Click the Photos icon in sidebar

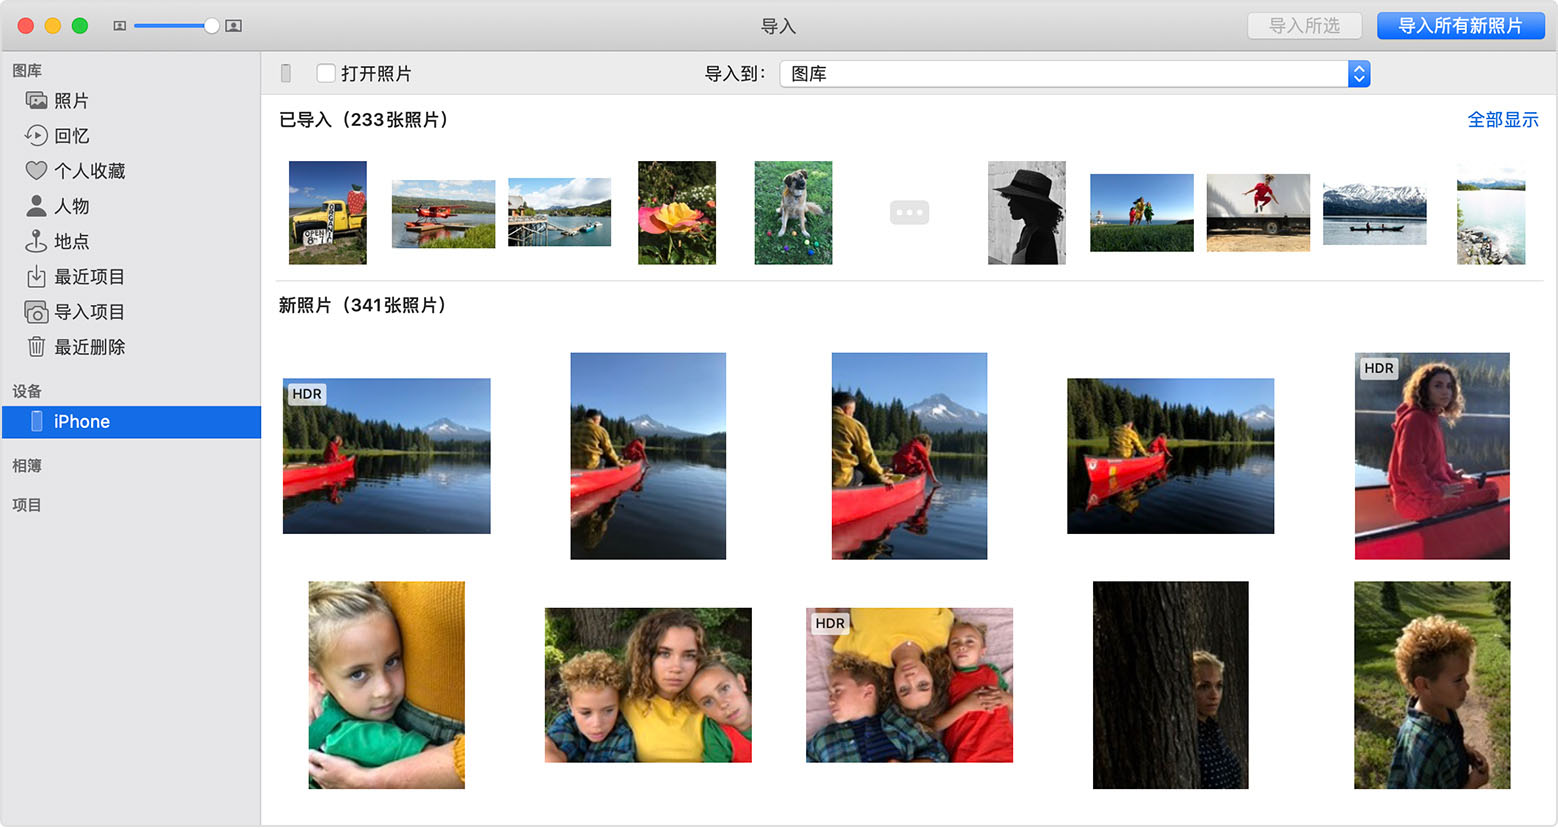[36, 101]
